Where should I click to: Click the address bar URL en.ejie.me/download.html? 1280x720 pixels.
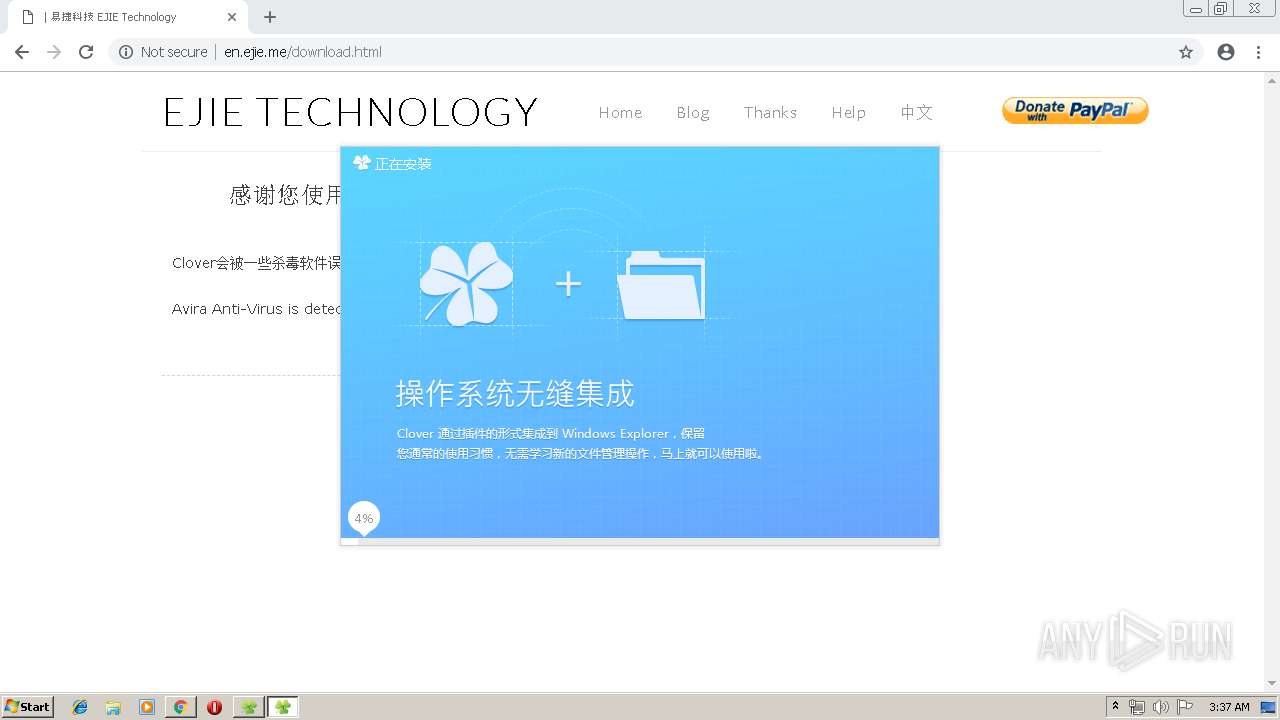303,52
